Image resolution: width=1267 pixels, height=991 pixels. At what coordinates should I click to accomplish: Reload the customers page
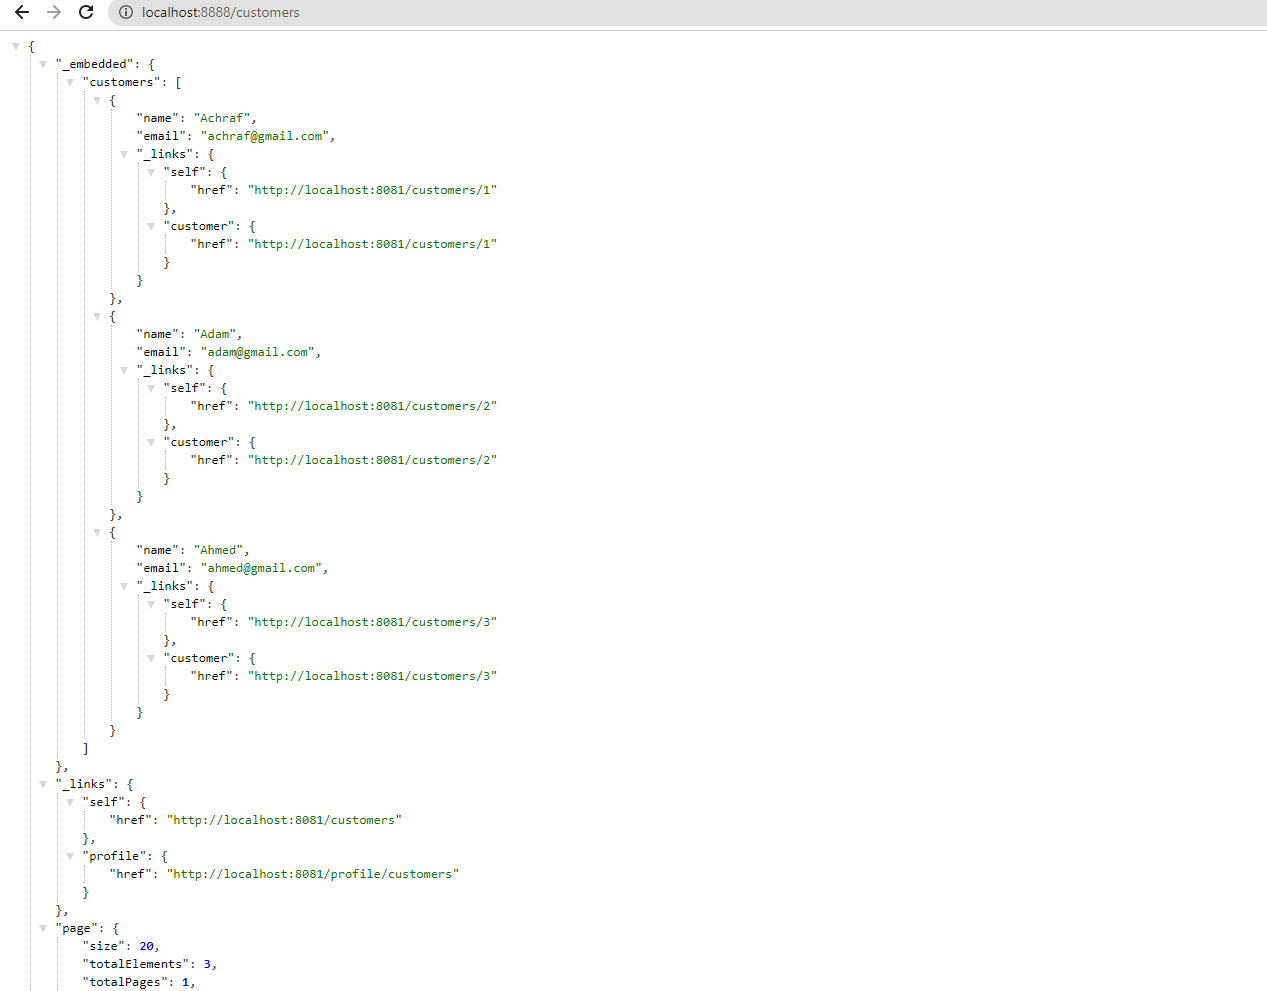pos(86,12)
